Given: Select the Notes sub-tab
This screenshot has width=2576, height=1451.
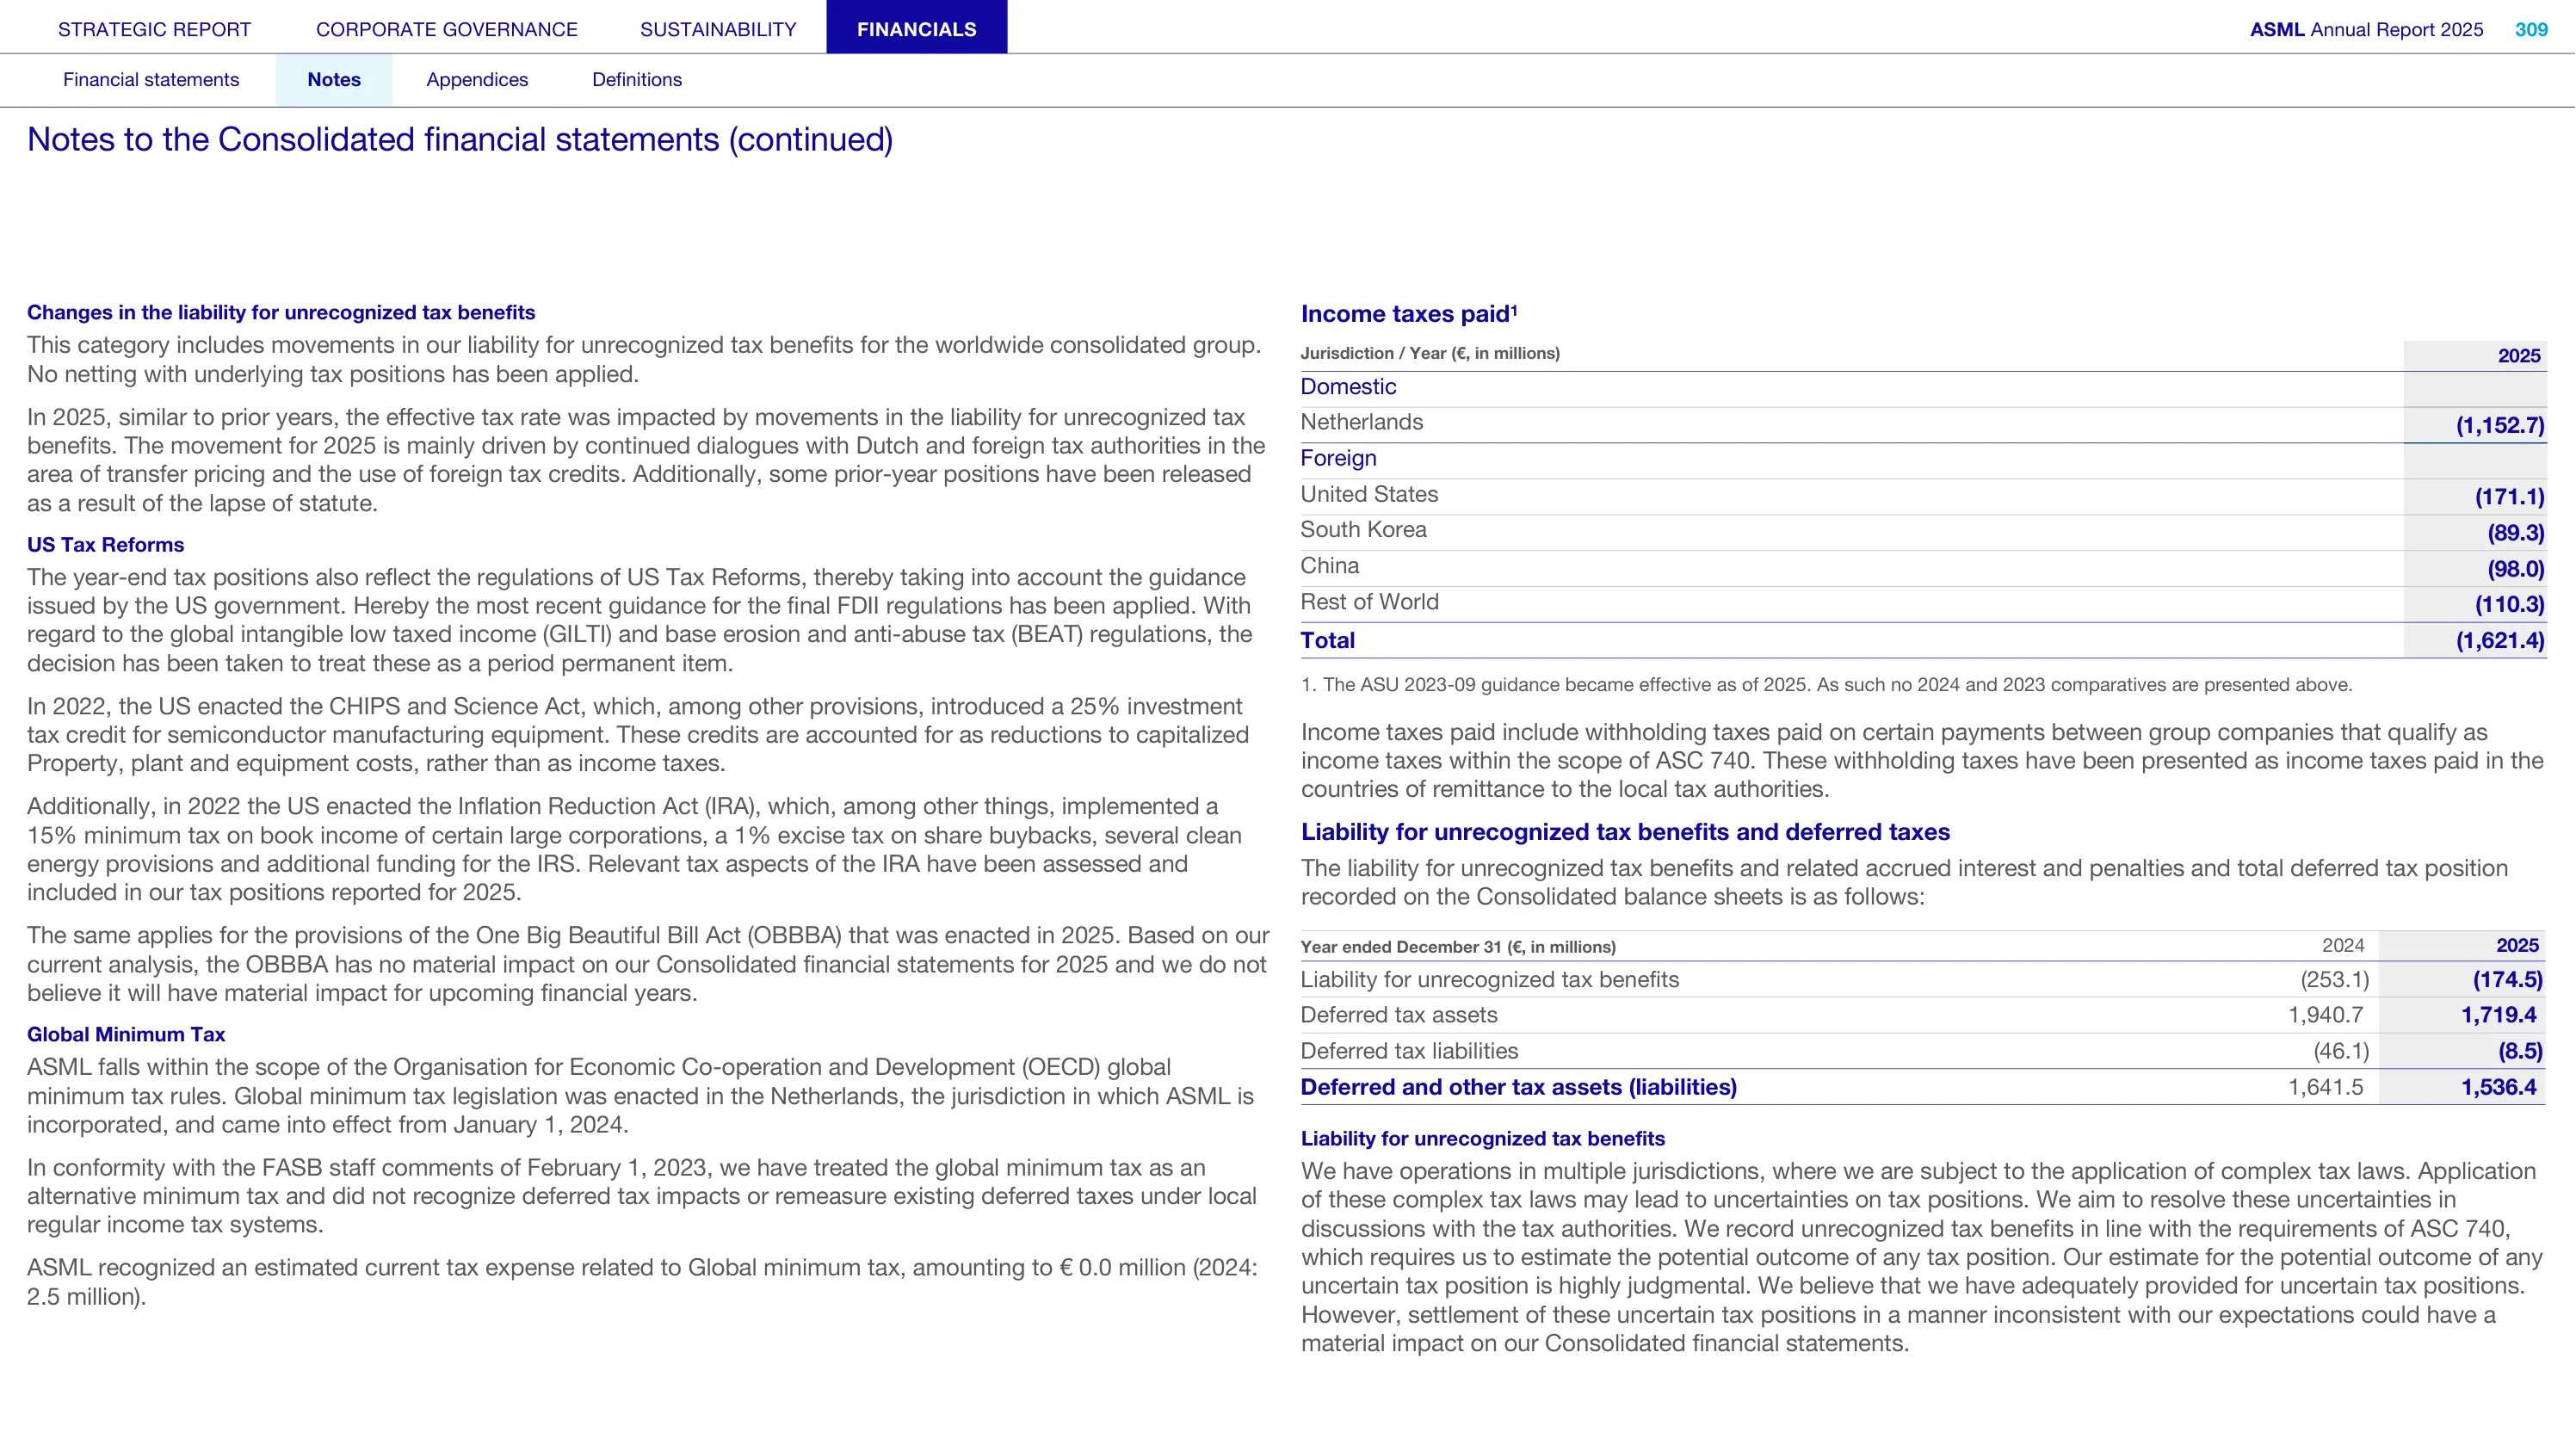Looking at the screenshot, I should pos(334,80).
